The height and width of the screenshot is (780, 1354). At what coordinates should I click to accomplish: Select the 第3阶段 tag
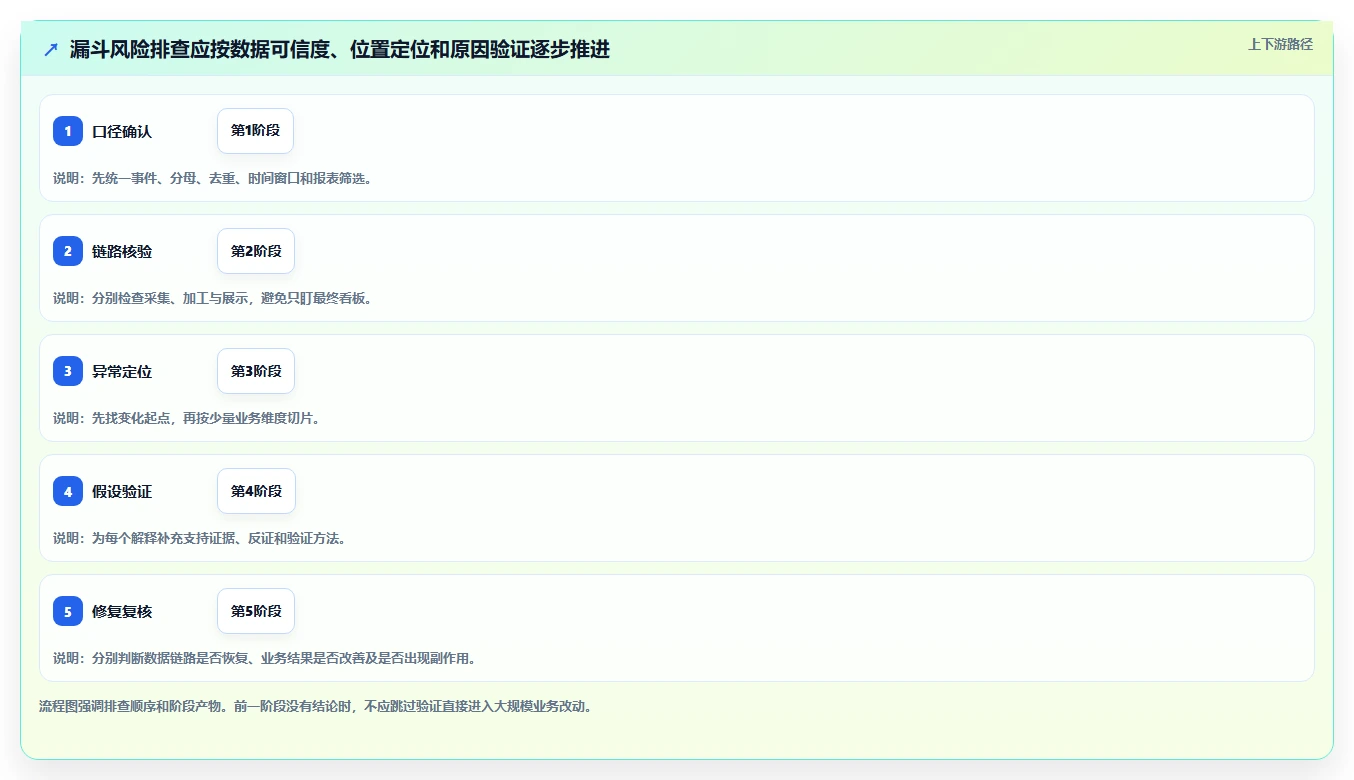point(256,371)
